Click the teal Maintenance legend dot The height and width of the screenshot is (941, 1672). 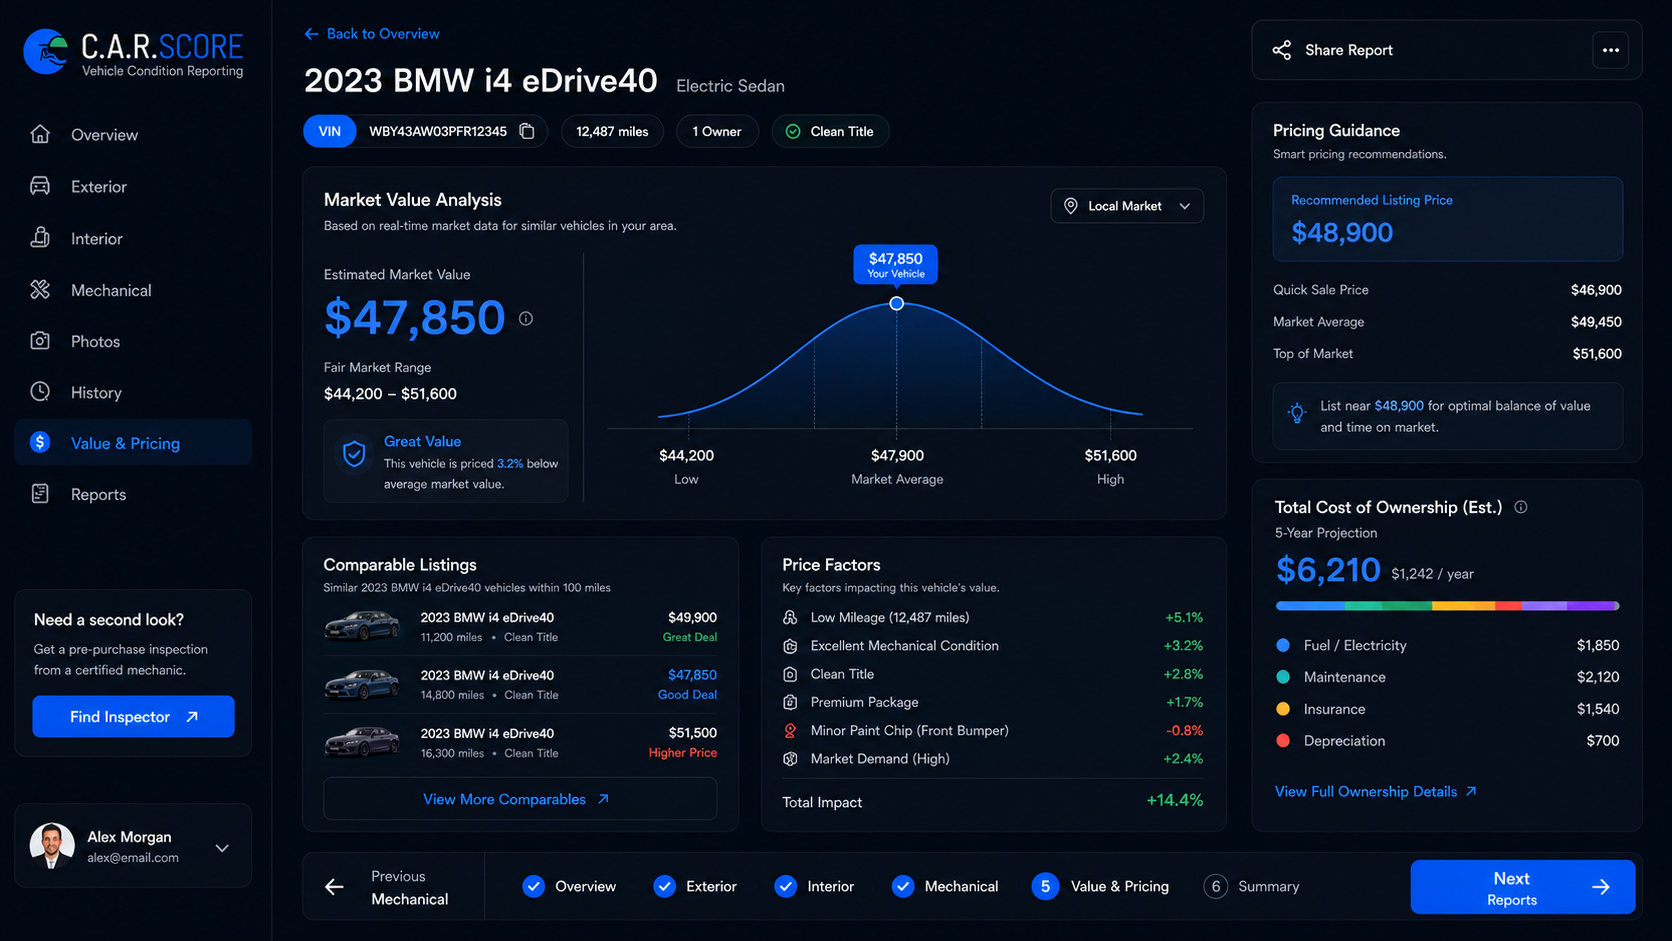pos(1283,677)
